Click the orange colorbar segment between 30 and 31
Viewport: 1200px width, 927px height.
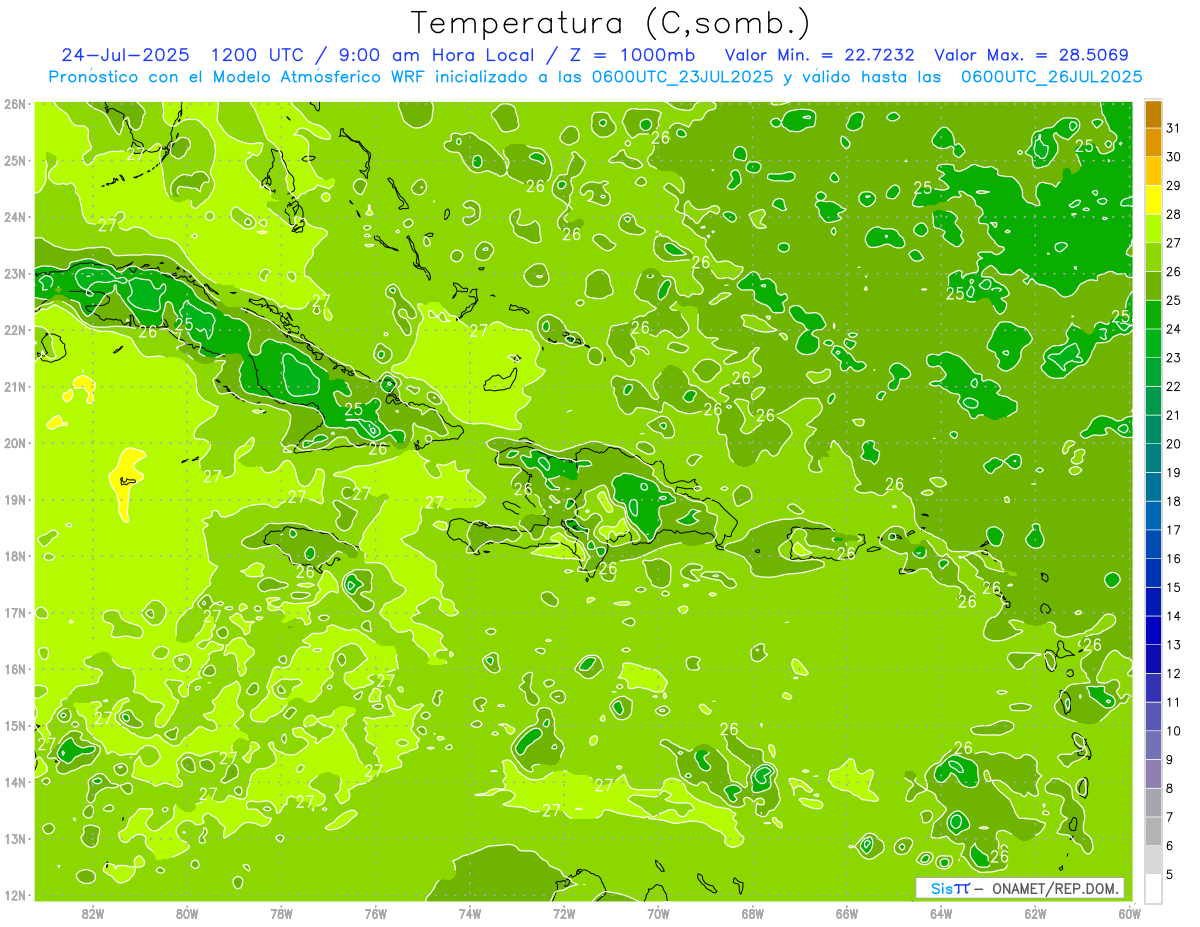pos(1153,143)
